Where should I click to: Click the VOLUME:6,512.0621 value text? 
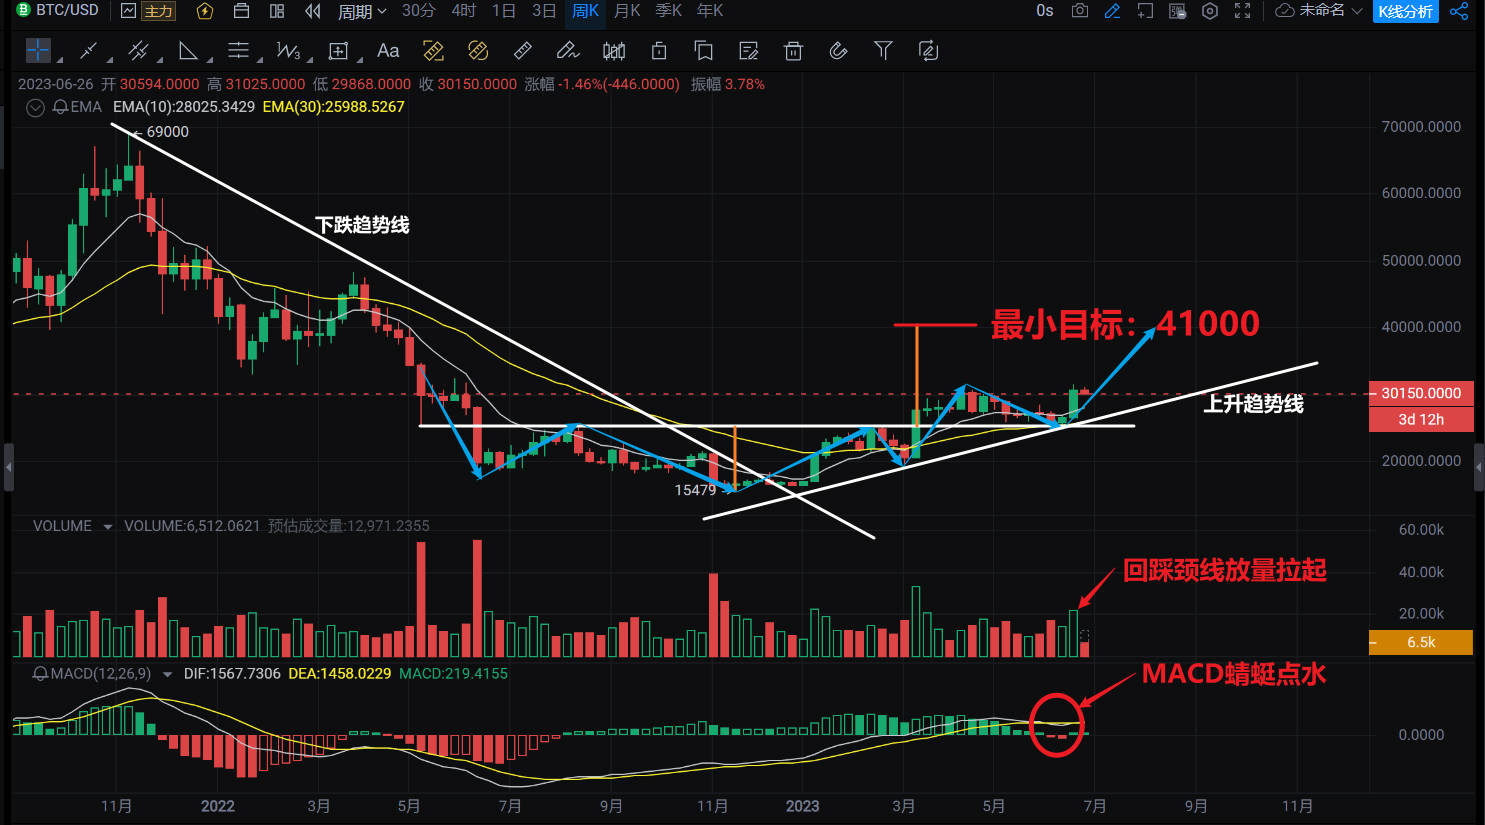[192, 526]
